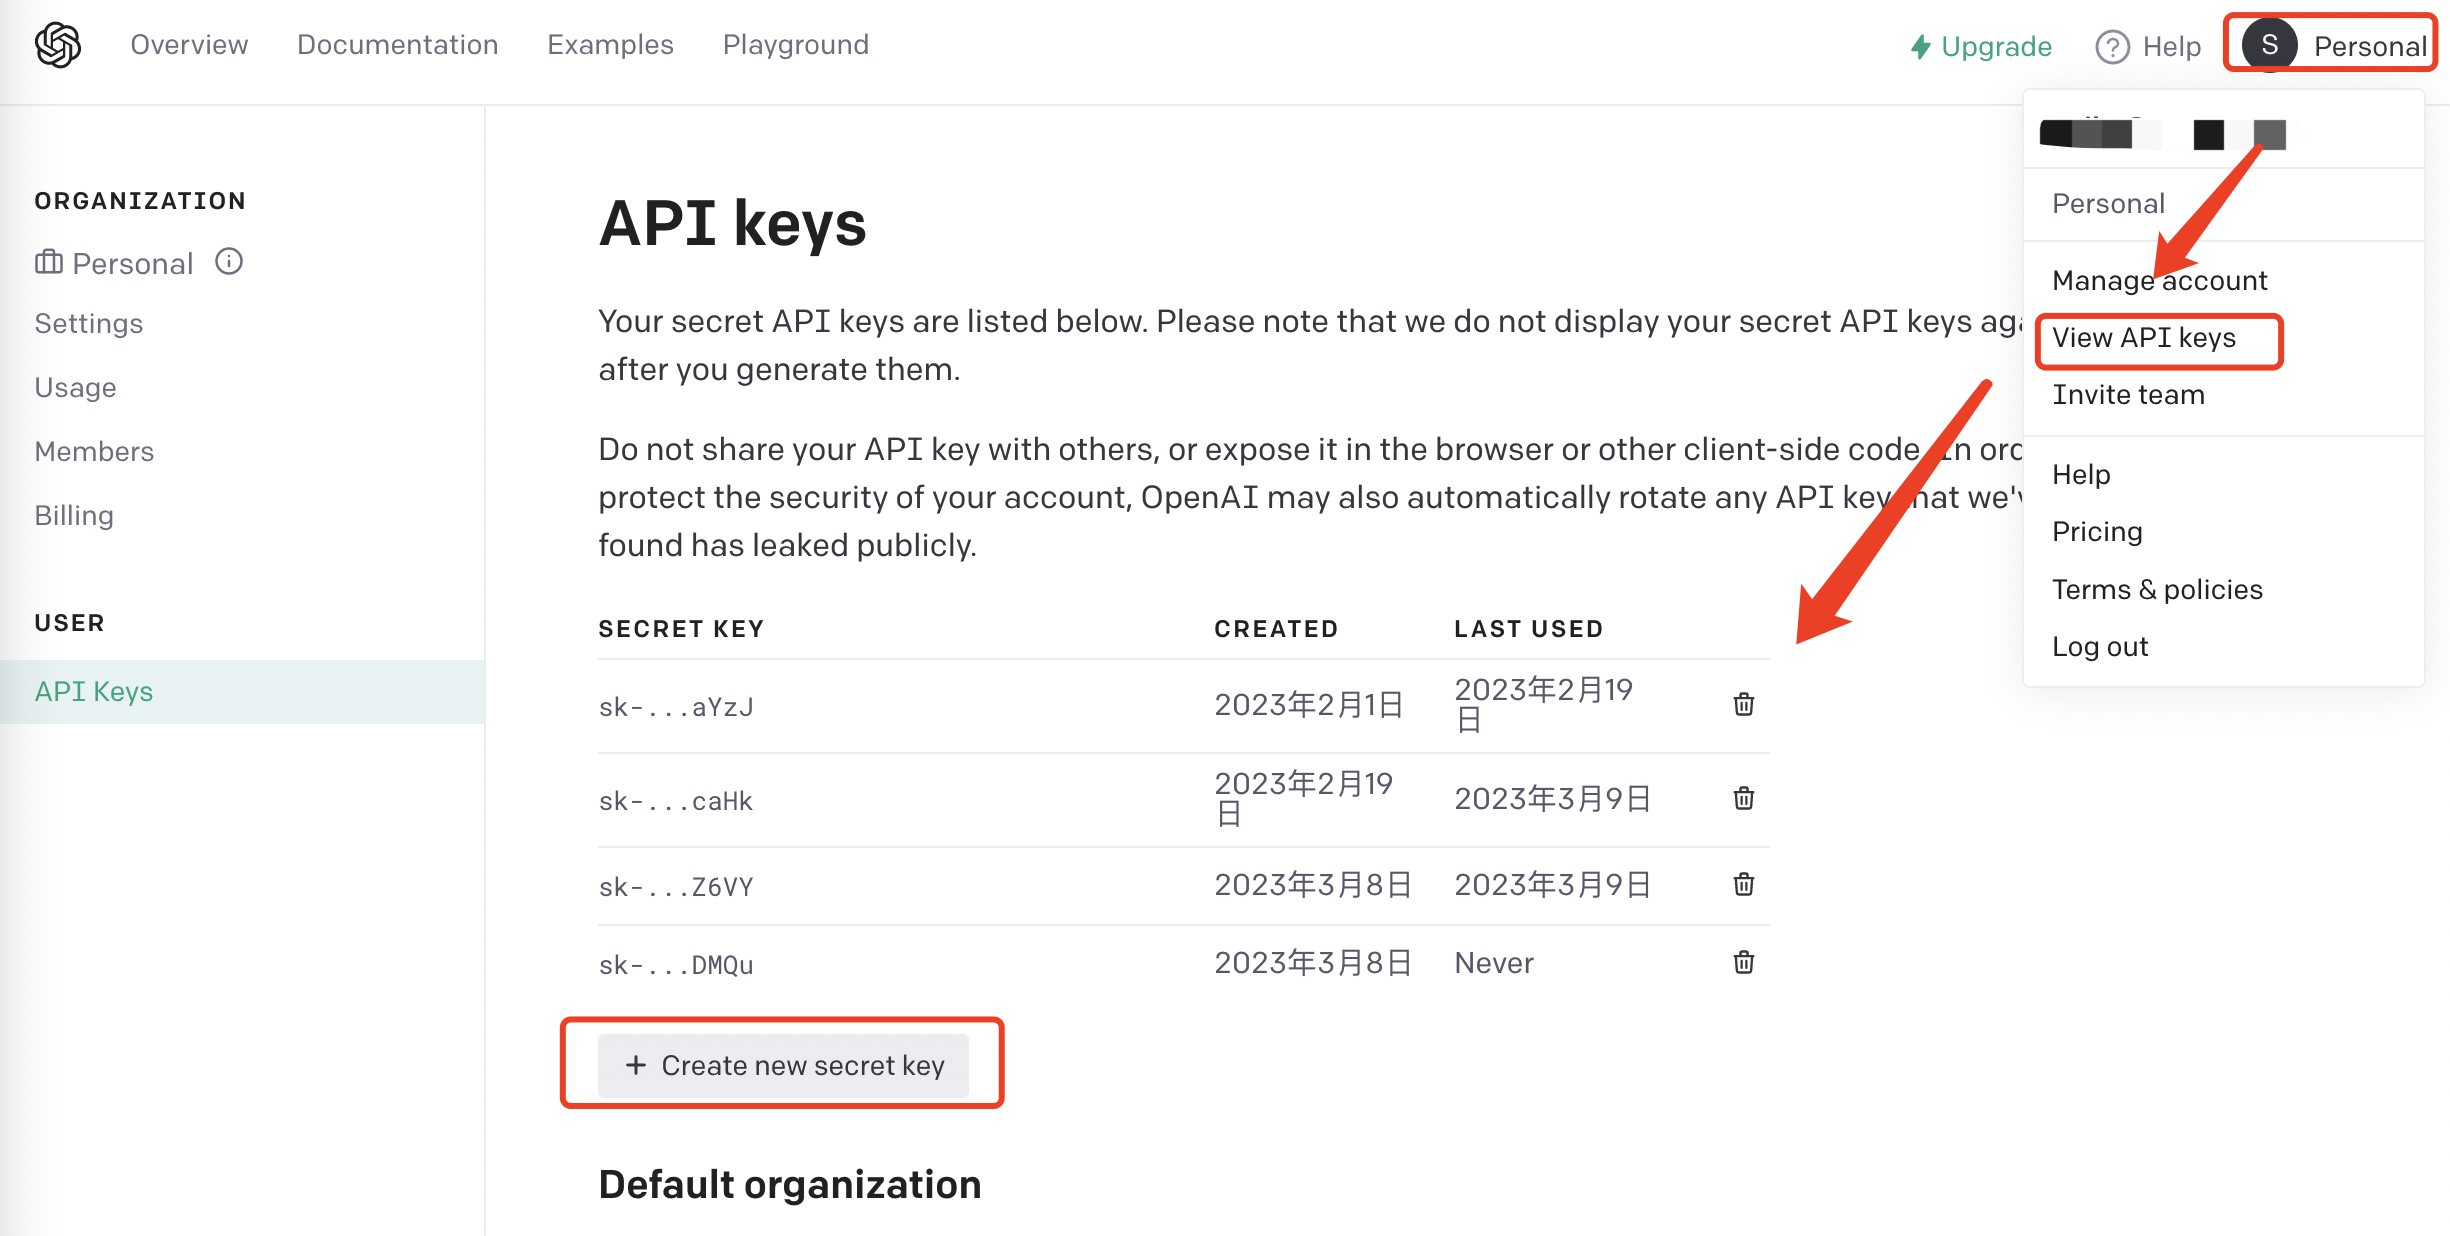Open the Documentation page
This screenshot has height=1236, width=2450.
(397, 44)
